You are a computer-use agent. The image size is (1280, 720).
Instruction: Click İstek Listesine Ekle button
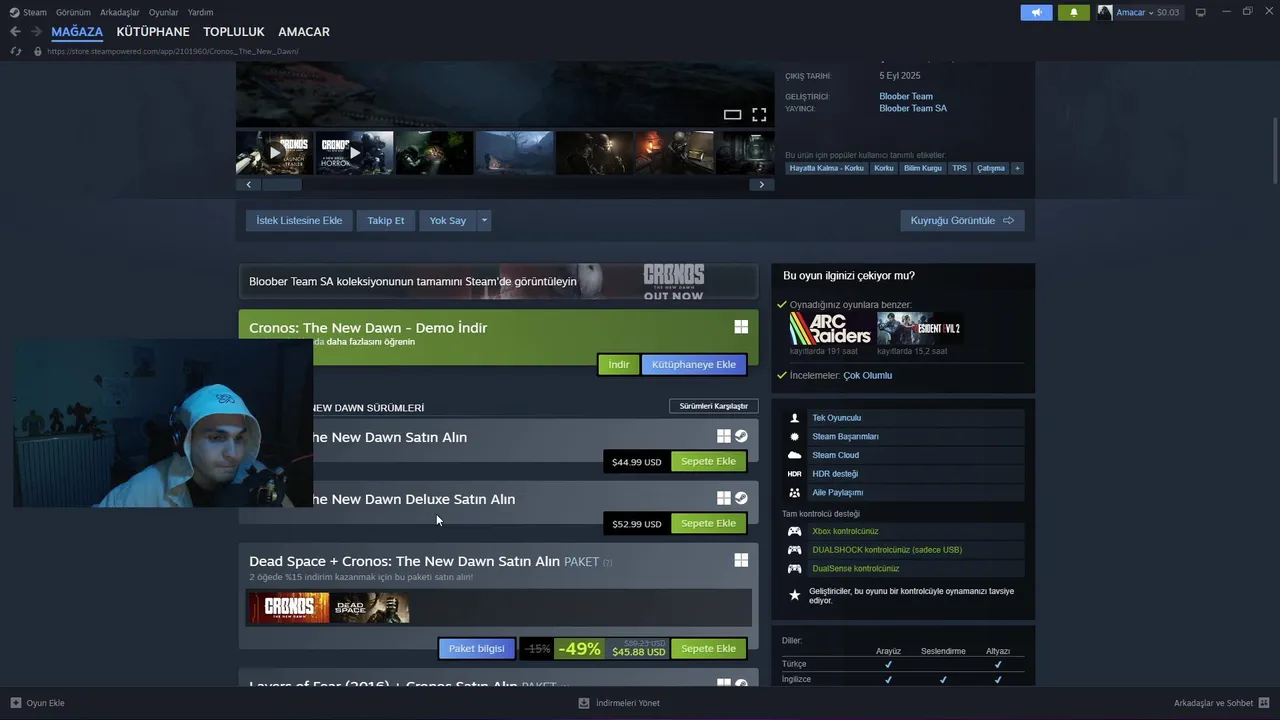299,220
